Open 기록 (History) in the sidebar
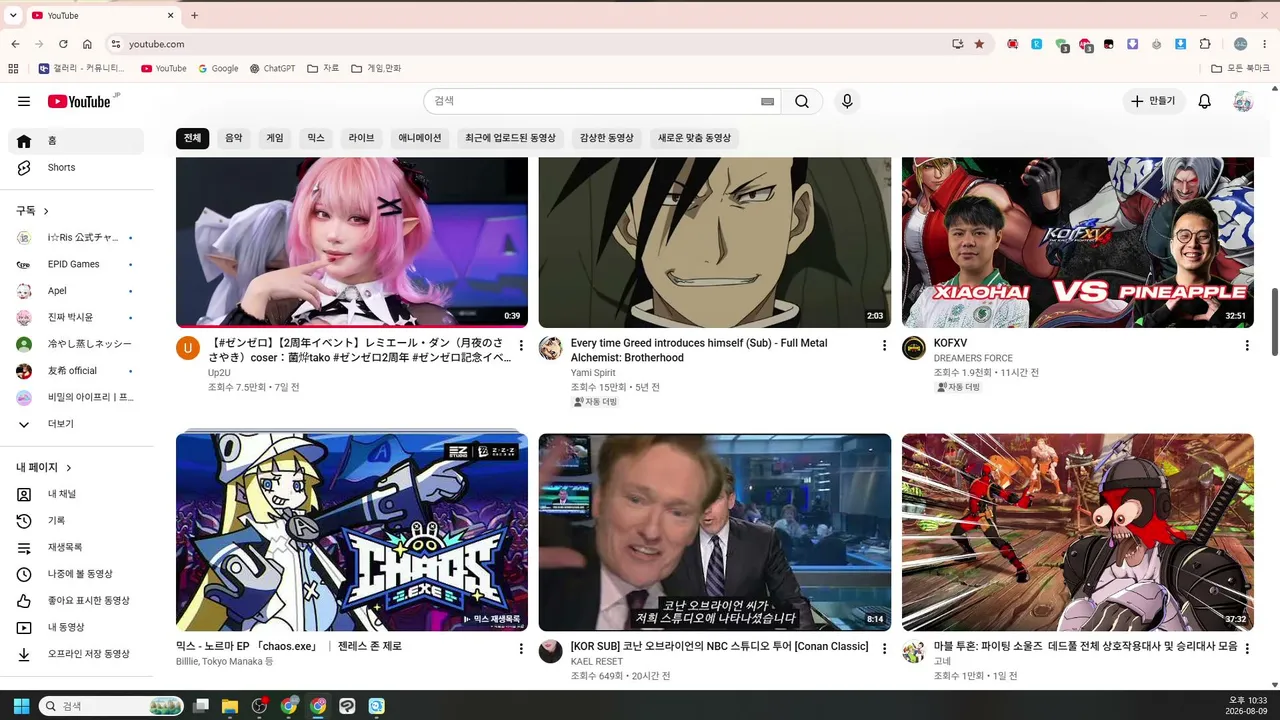This screenshot has width=1280, height=720. tap(76, 521)
